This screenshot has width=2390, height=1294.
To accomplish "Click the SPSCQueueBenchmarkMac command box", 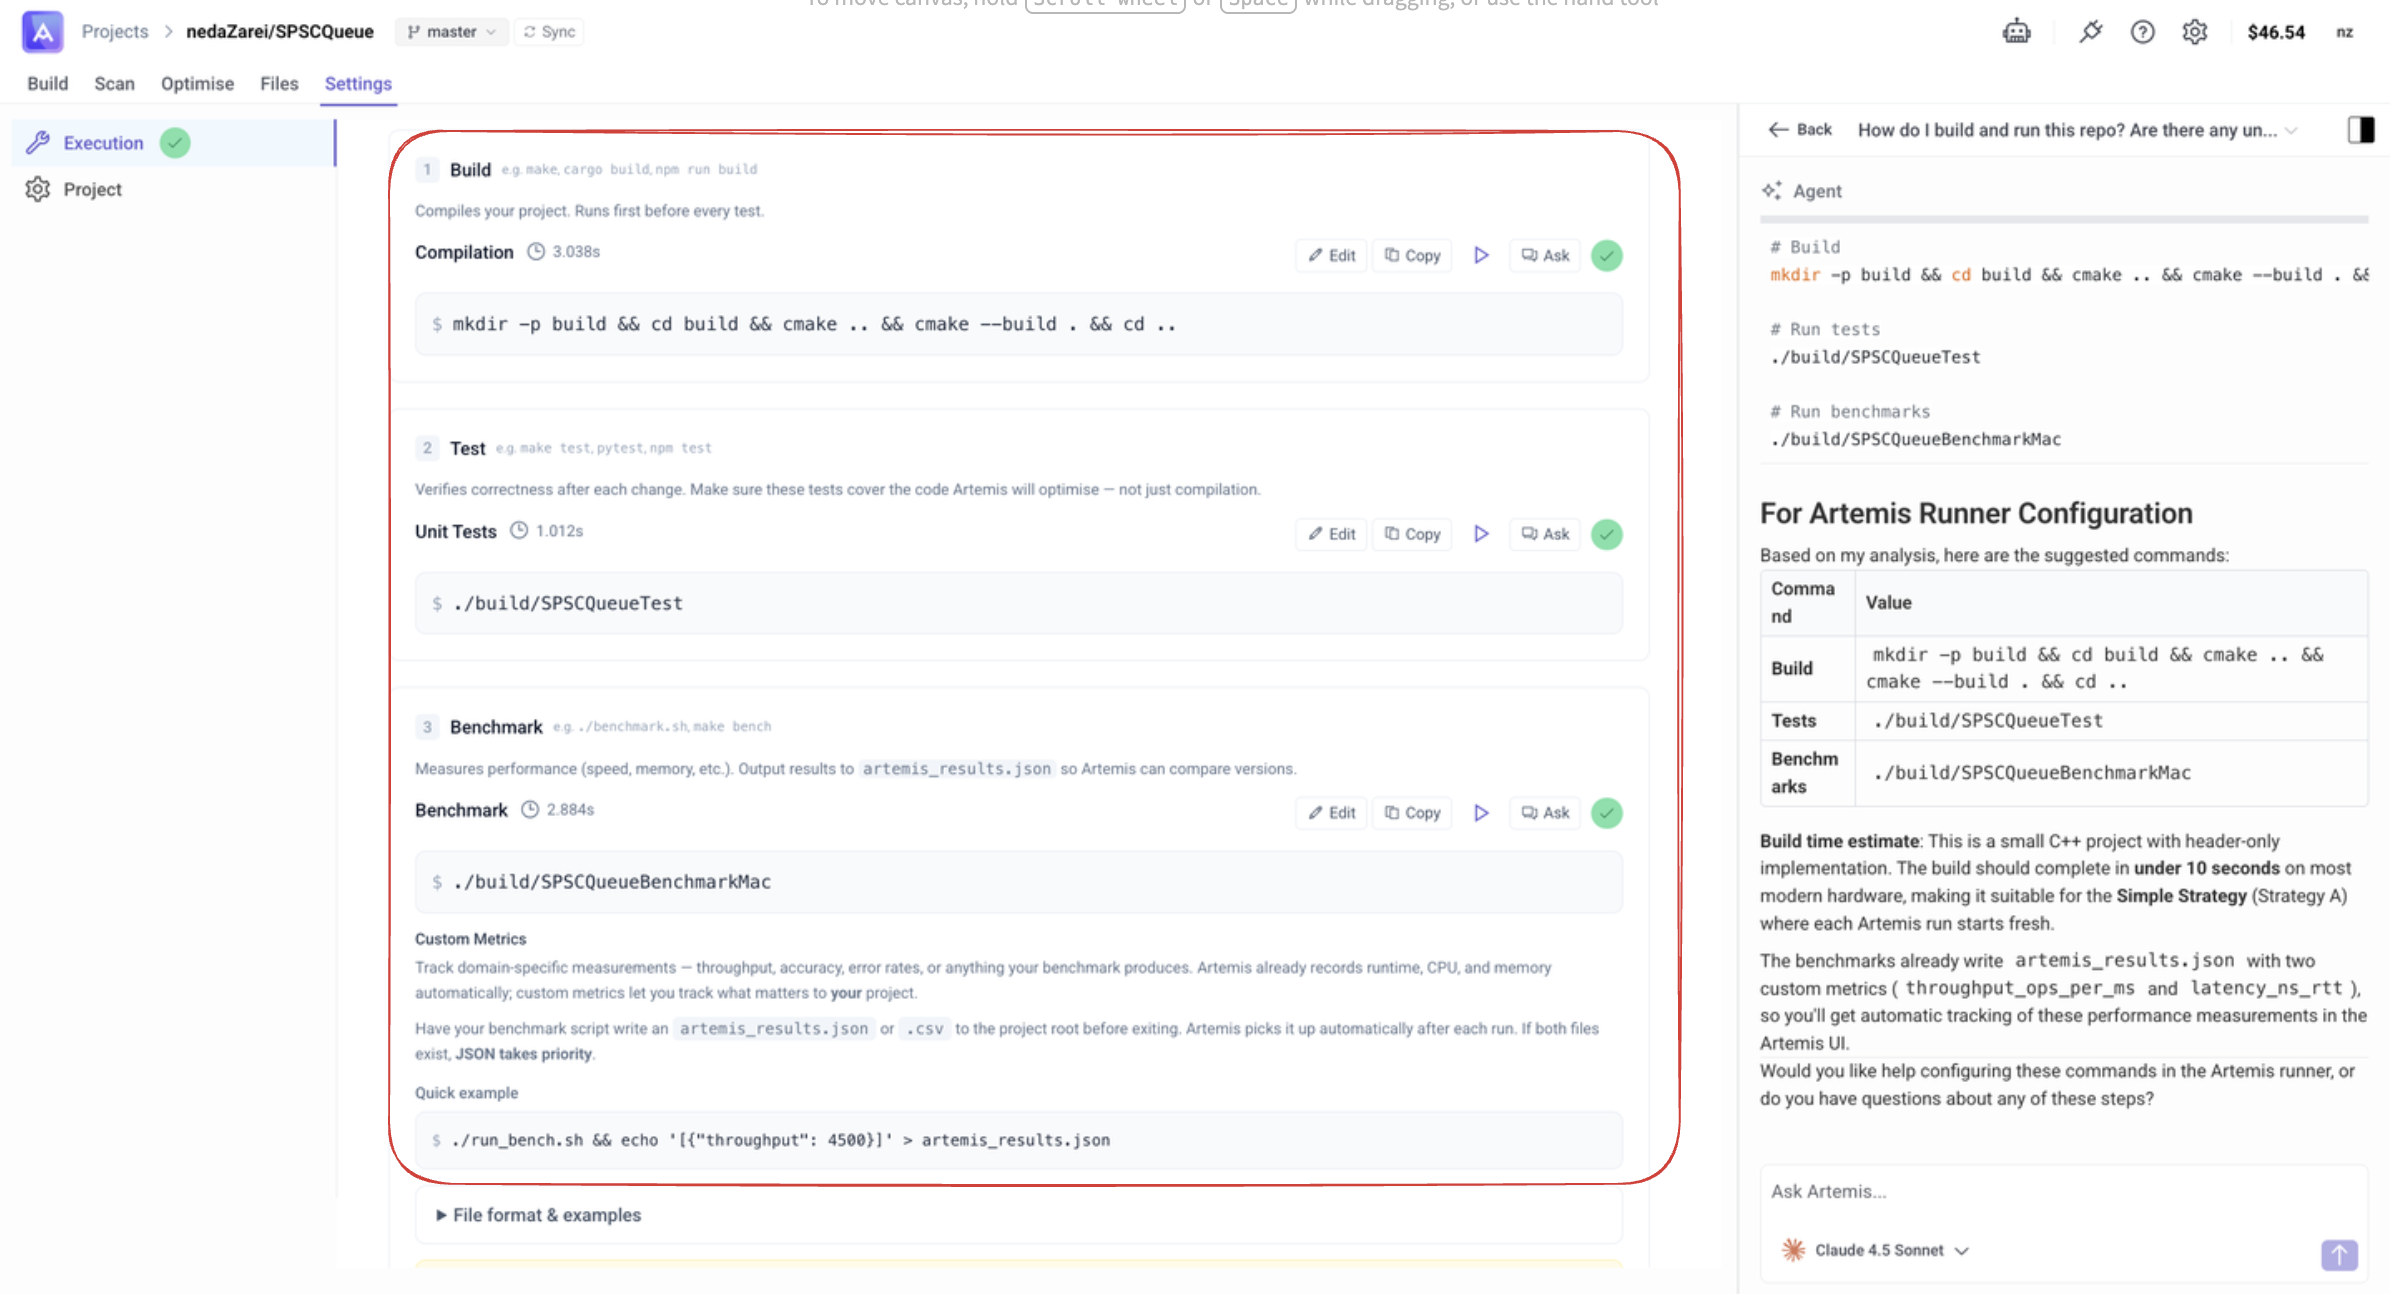I will click(x=1018, y=882).
